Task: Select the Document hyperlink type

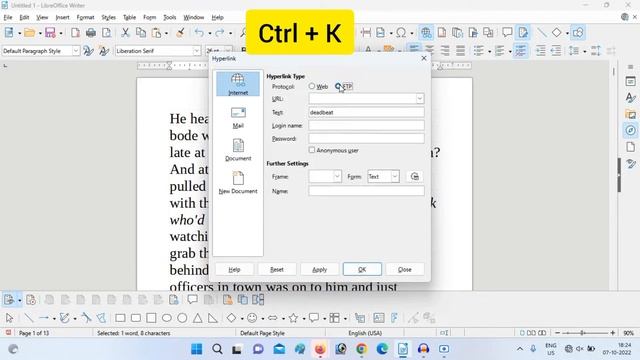Action: [x=238, y=150]
